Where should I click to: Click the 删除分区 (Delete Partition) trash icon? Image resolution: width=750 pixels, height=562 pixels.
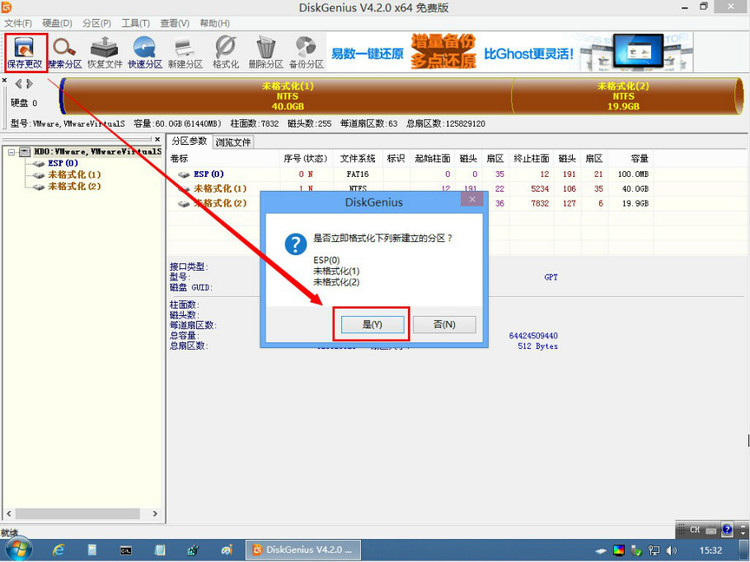point(266,49)
